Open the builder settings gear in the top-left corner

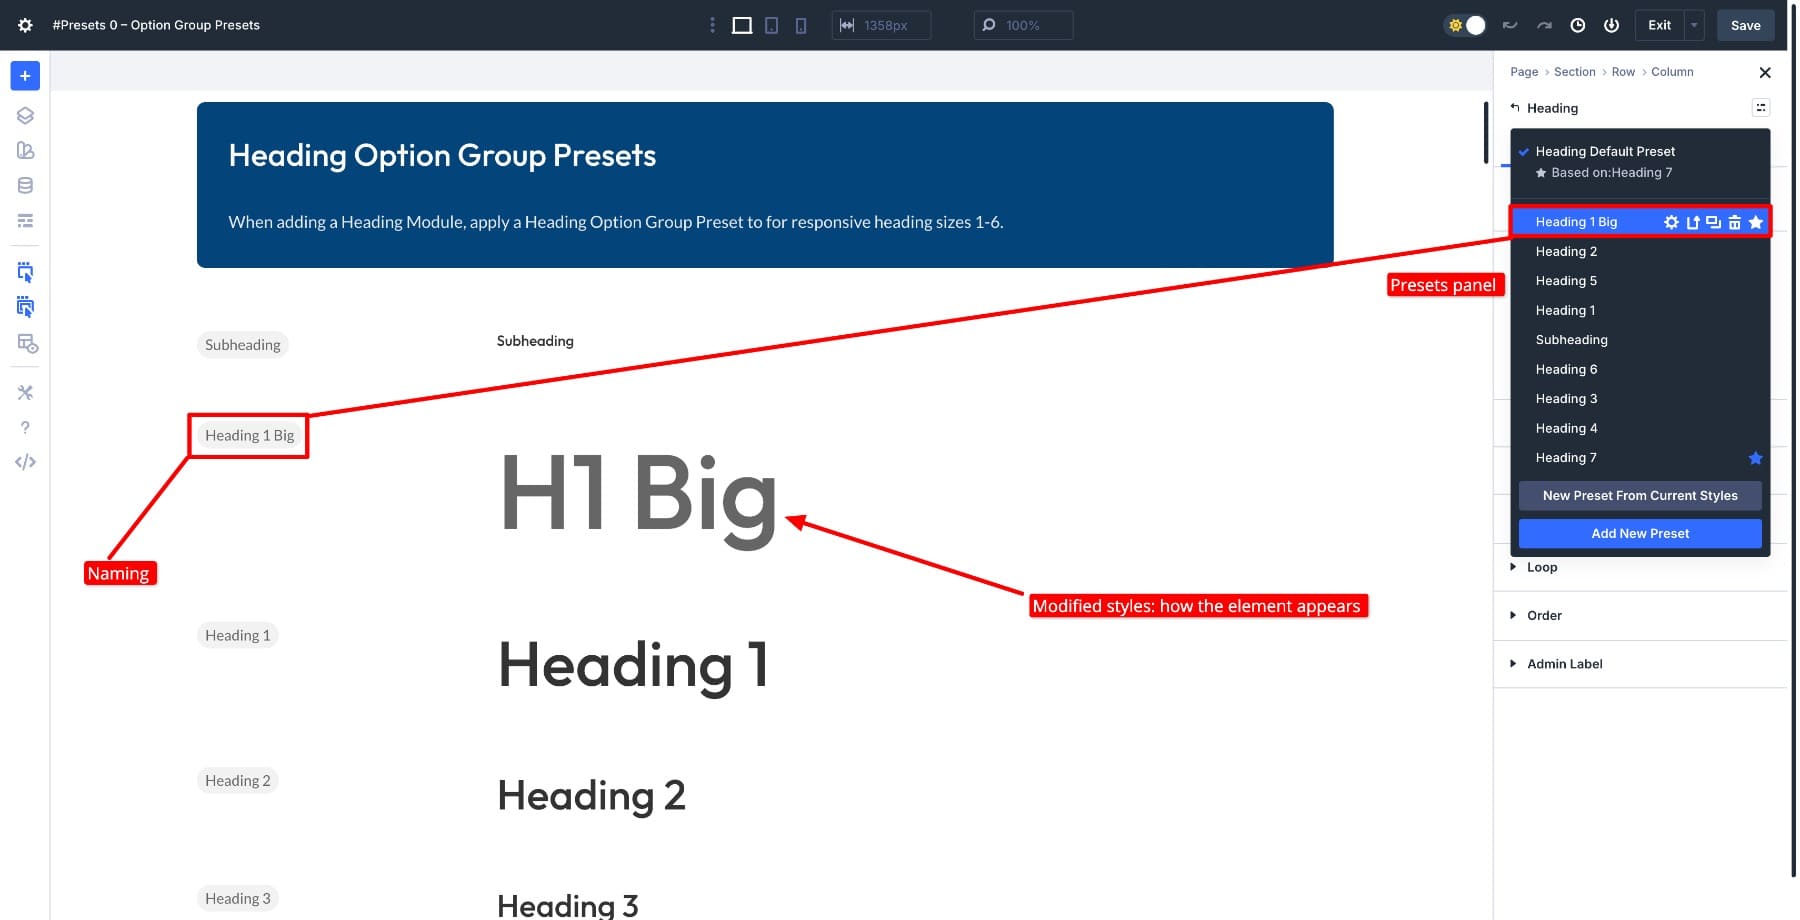pyautogui.click(x=25, y=25)
